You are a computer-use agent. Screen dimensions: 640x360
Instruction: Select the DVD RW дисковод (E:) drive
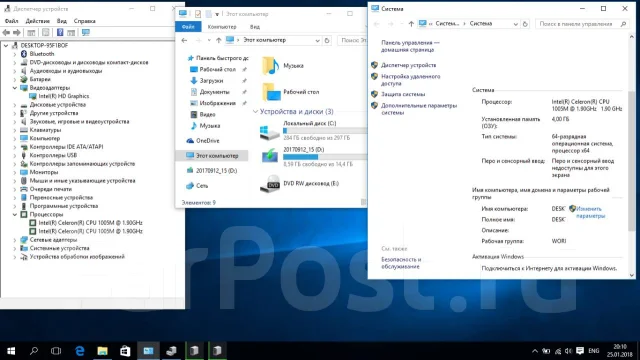[299, 184]
